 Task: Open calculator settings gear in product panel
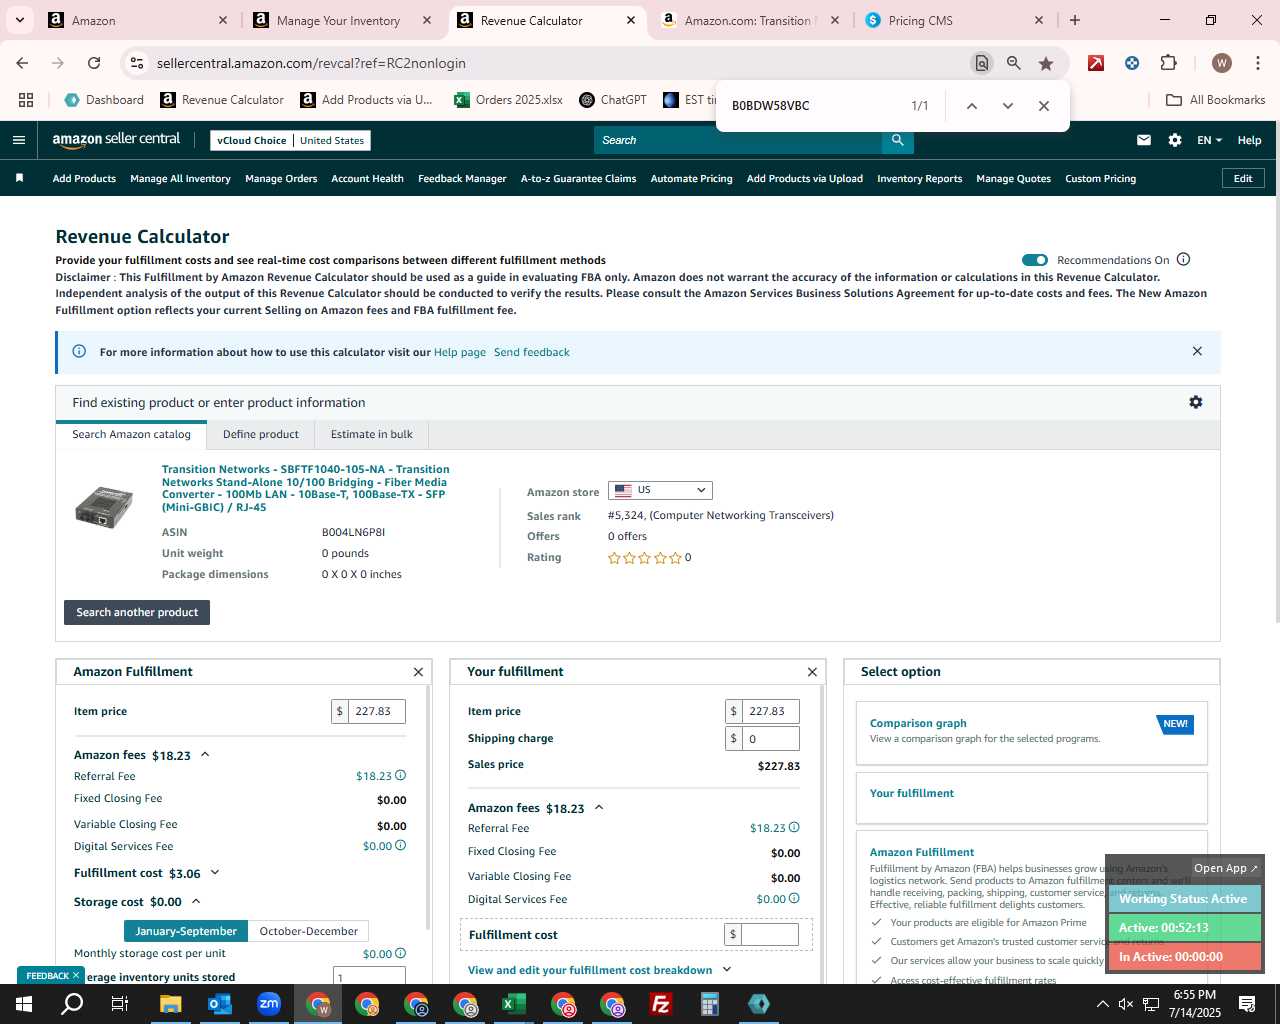tap(1195, 402)
